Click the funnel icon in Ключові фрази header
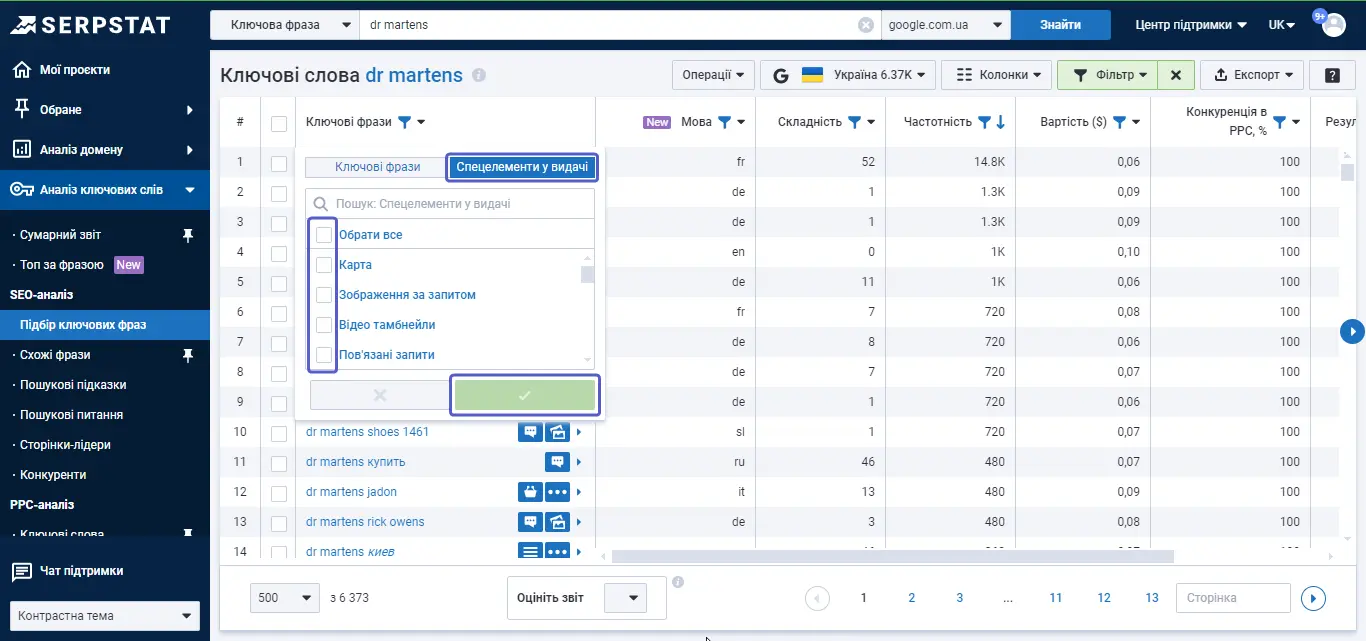Image resolution: width=1366 pixels, height=641 pixels. [404, 122]
